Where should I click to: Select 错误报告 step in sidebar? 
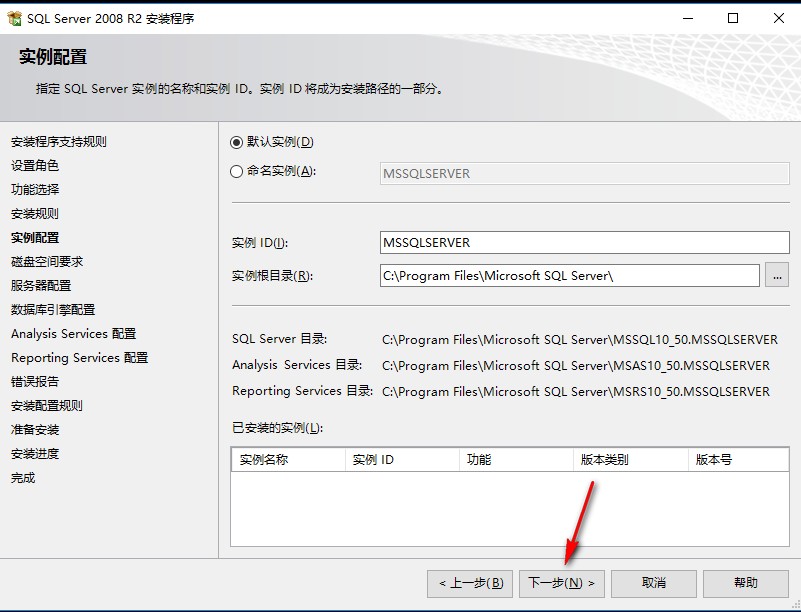tap(35, 382)
